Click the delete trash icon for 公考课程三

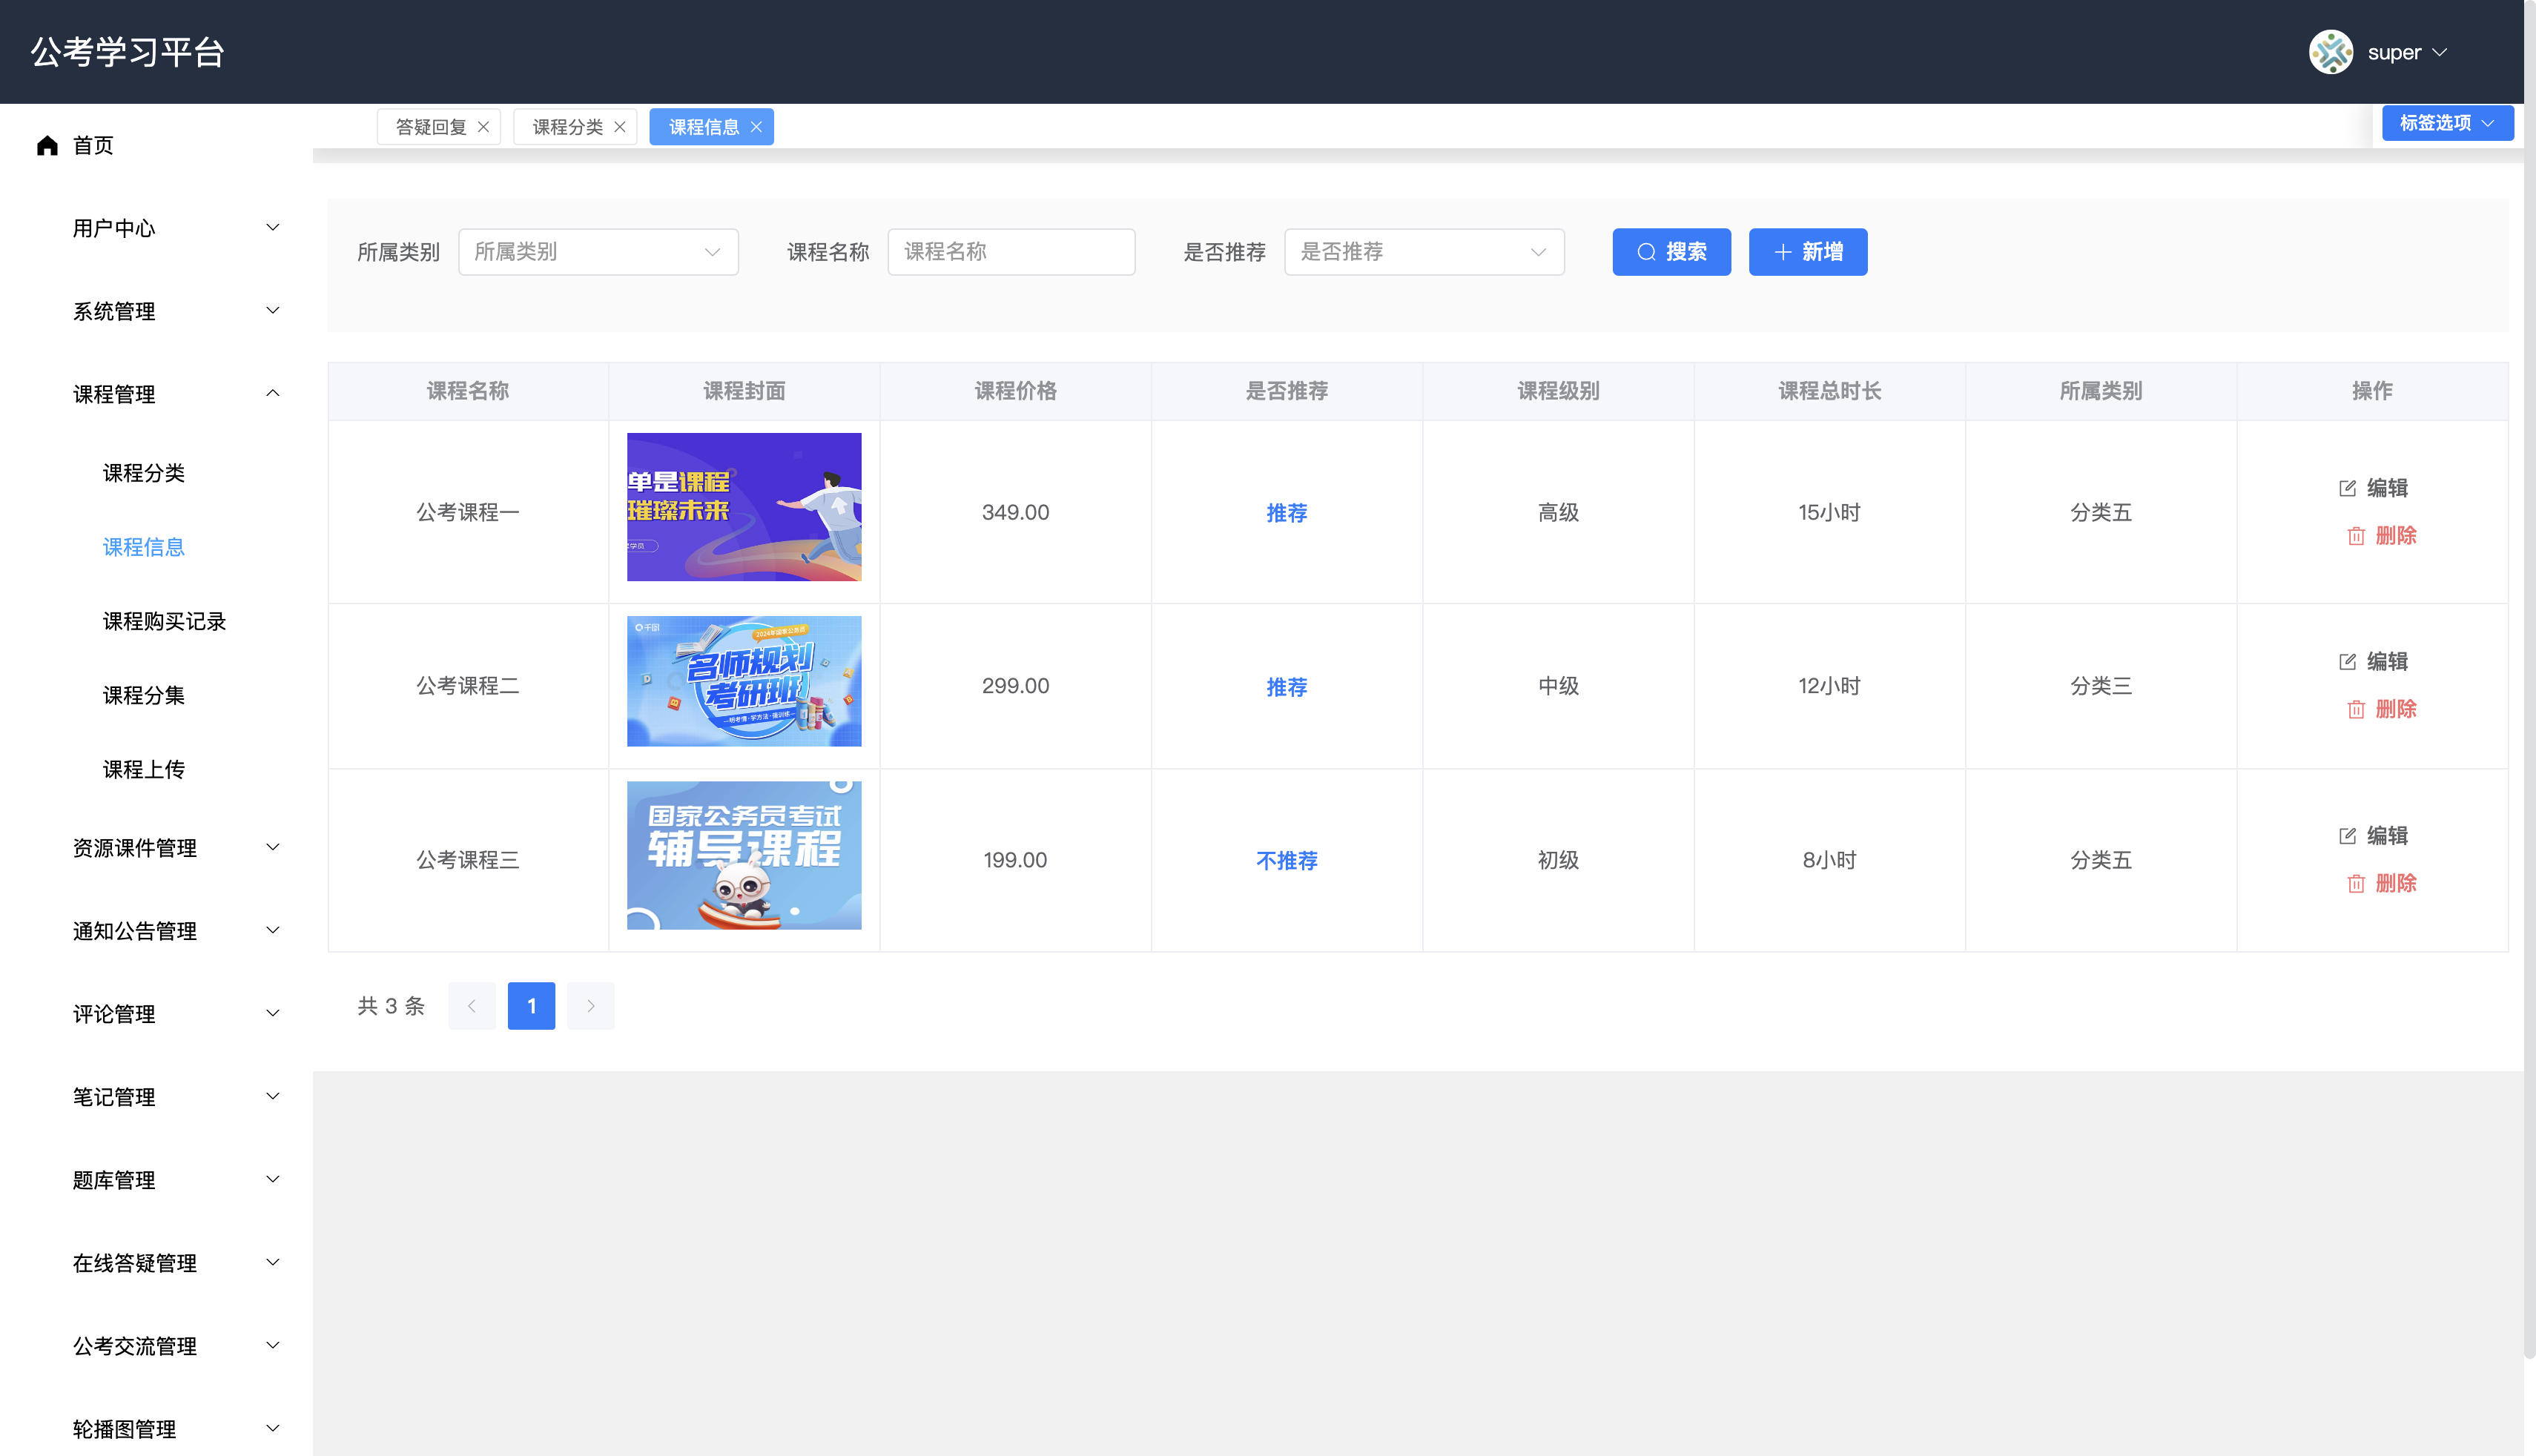pyautogui.click(x=2357, y=884)
